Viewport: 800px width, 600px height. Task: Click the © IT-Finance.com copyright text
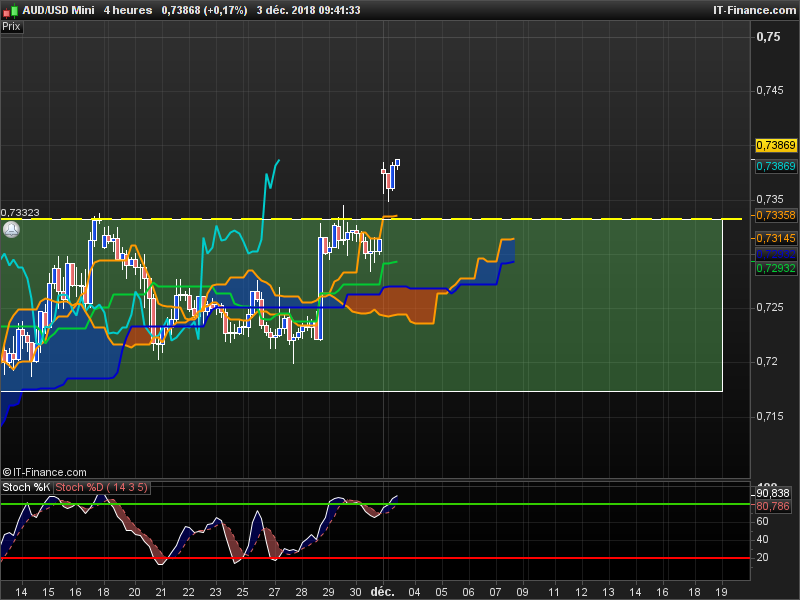tap(44, 472)
